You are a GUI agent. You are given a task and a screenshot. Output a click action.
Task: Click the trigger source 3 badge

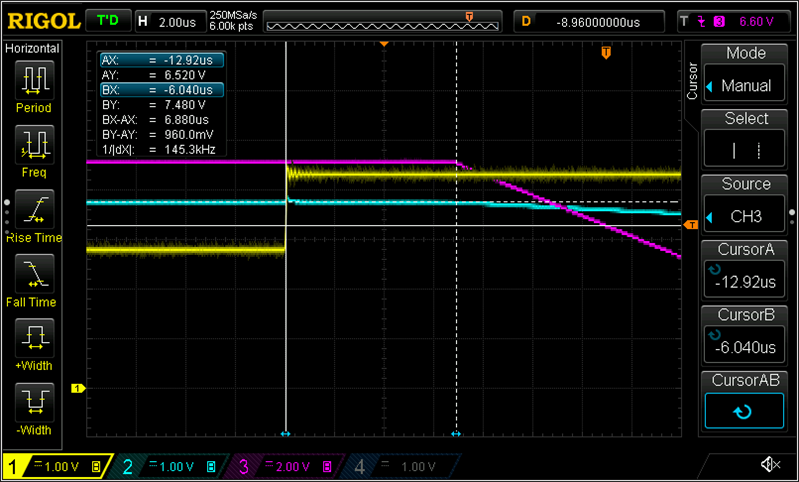click(x=719, y=21)
